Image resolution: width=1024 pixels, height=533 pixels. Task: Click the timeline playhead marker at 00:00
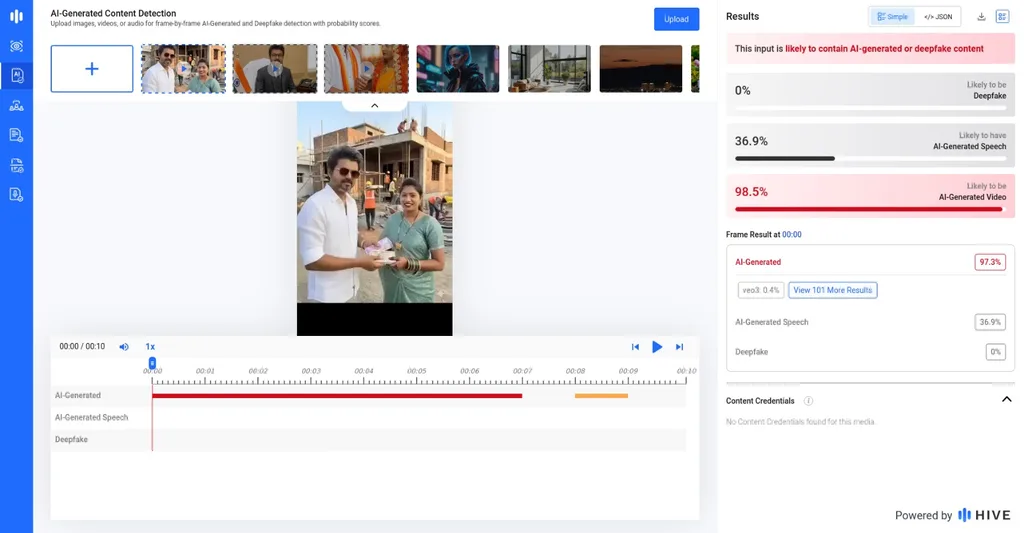(152, 363)
